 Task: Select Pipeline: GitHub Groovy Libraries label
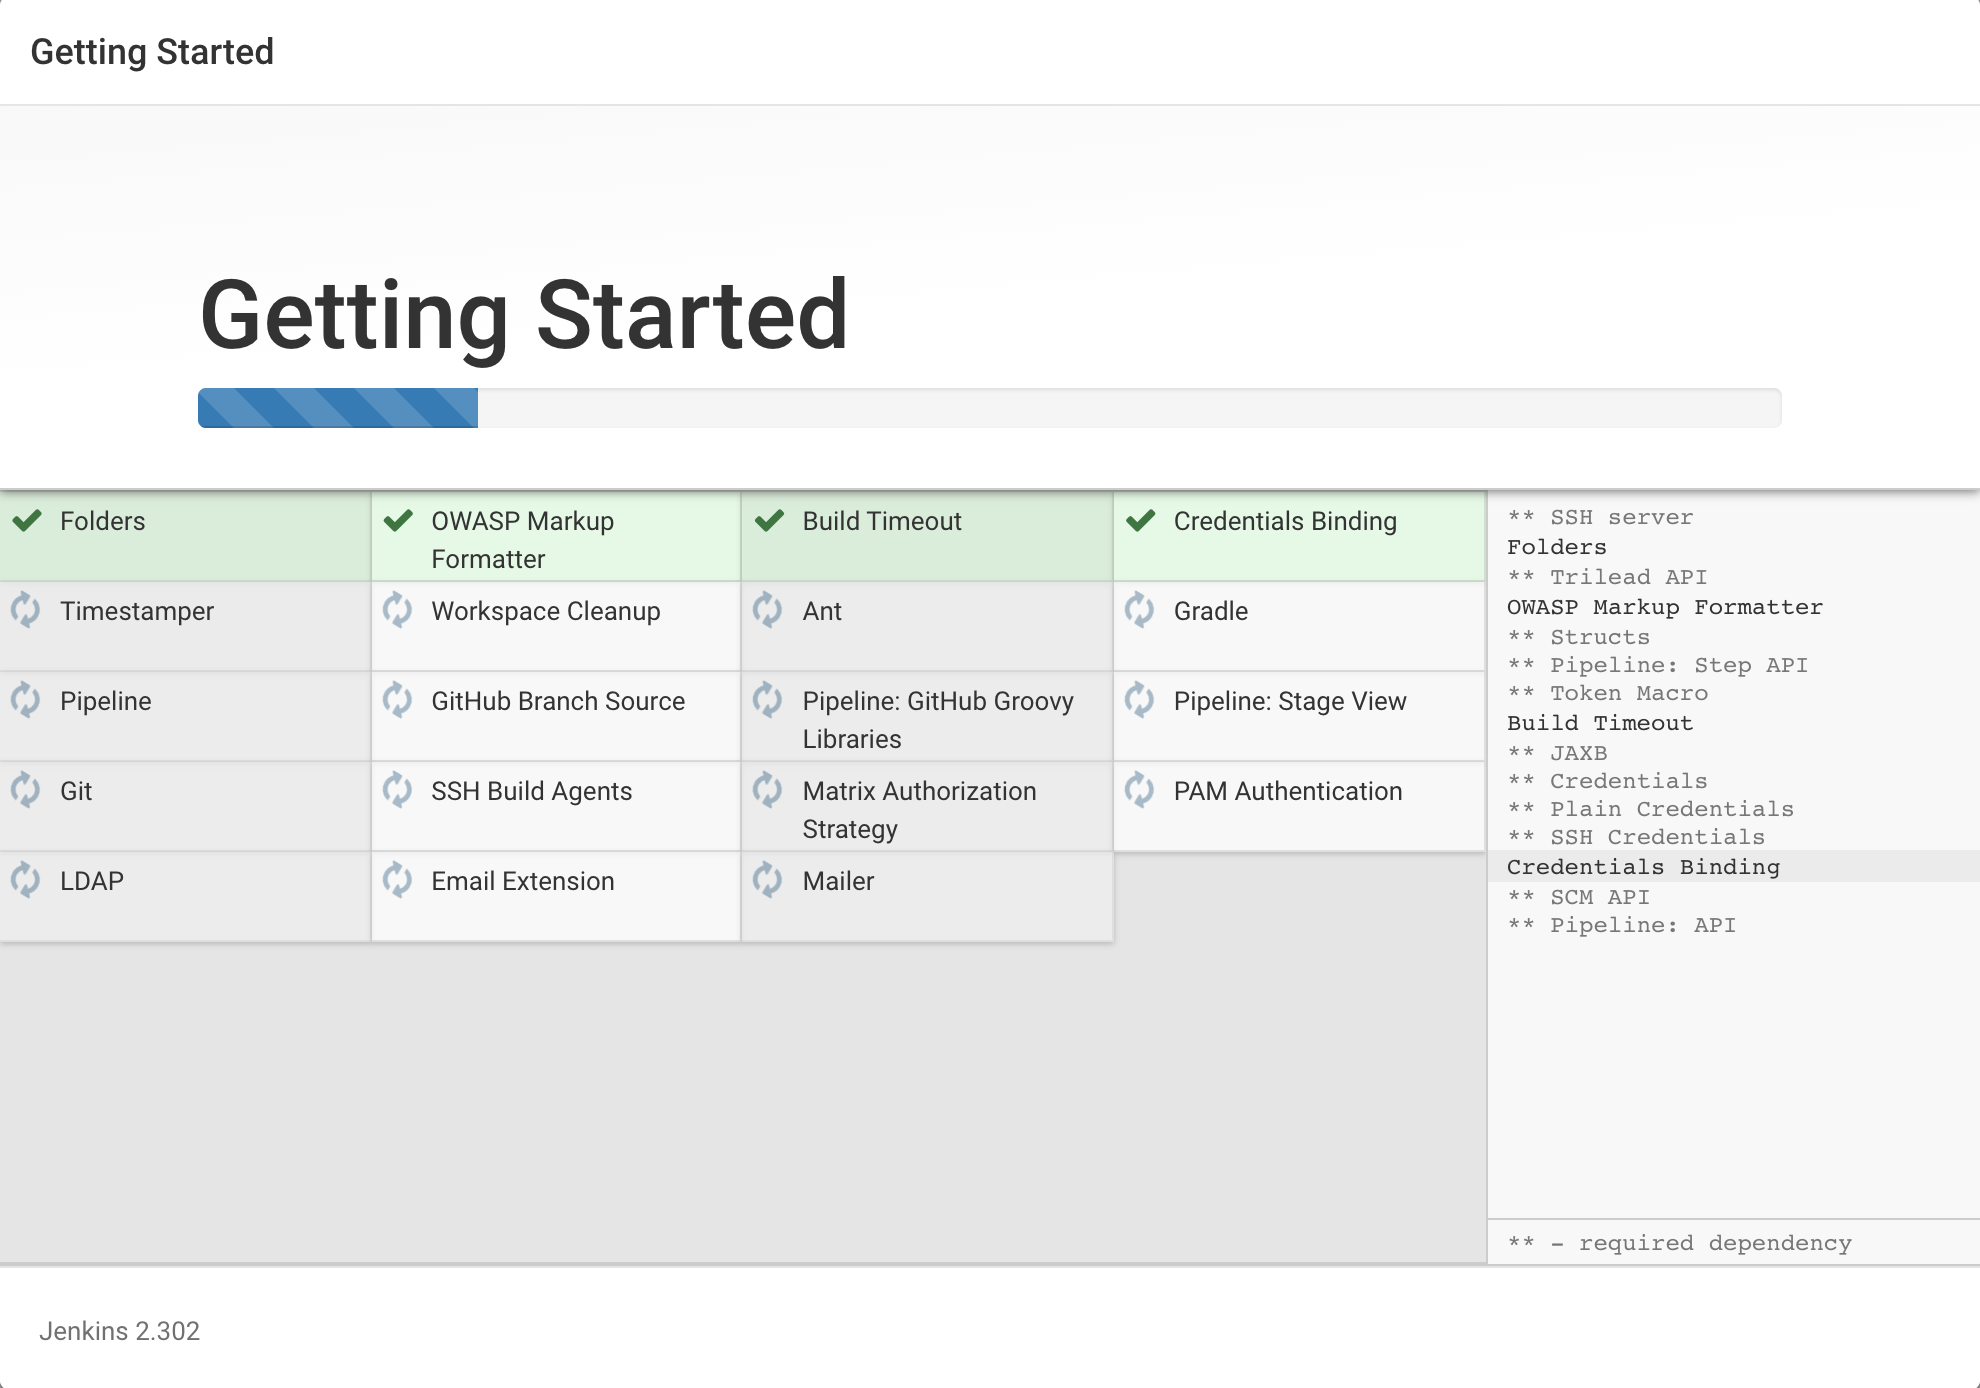(x=938, y=720)
